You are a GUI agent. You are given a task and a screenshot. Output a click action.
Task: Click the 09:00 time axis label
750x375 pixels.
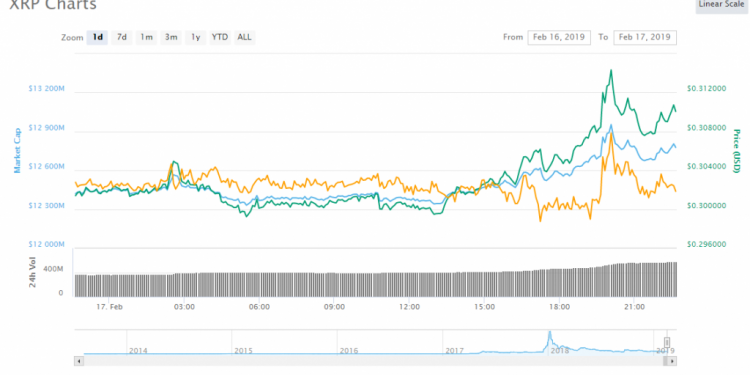click(x=334, y=307)
